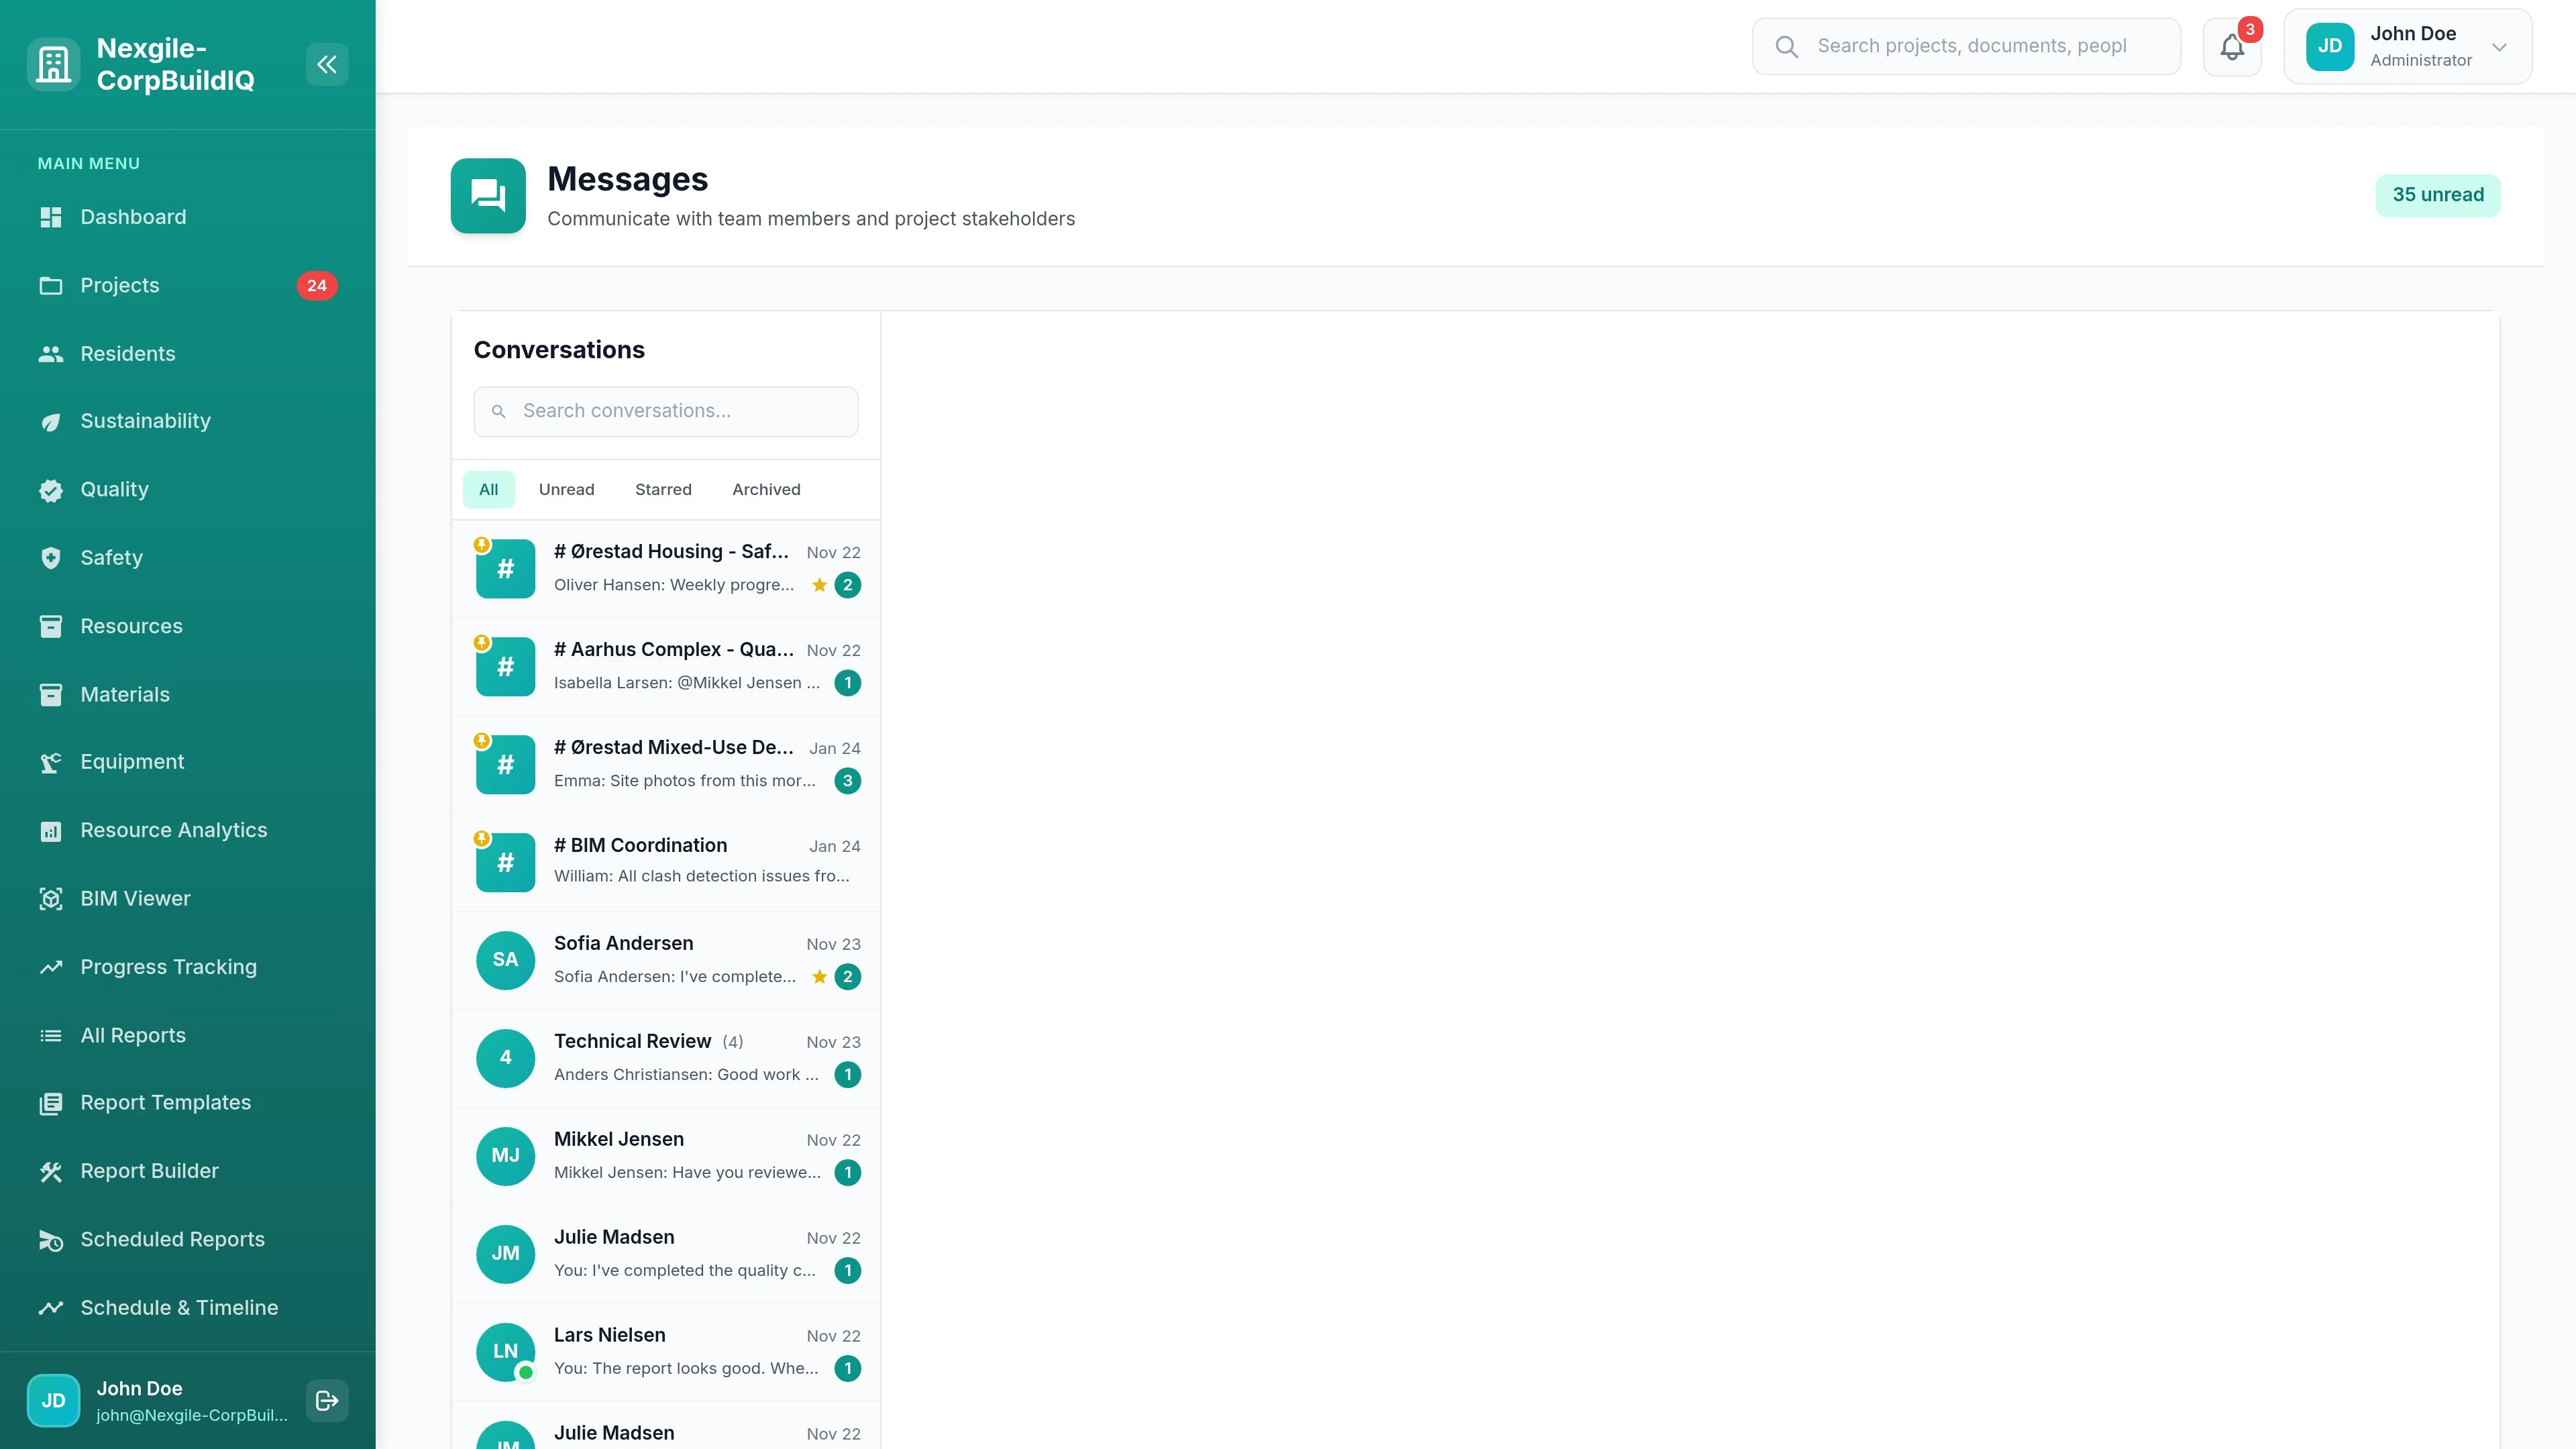The height and width of the screenshot is (1449, 2576).
Task: Open Sustainability from the main menu
Action: click(145, 421)
